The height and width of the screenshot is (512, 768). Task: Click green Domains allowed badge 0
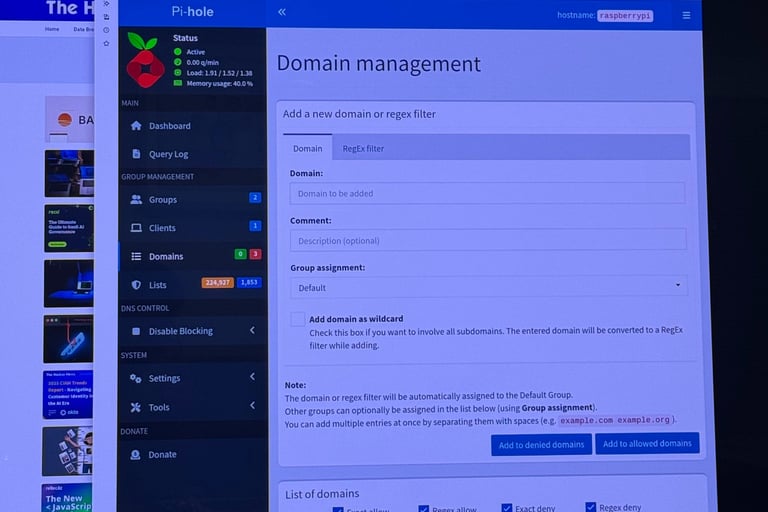tap(240, 254)
